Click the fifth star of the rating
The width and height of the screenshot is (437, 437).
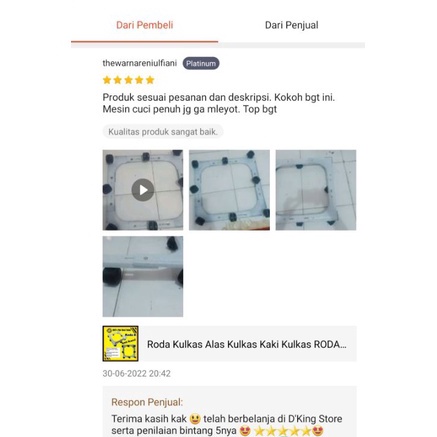pos(150,80)
